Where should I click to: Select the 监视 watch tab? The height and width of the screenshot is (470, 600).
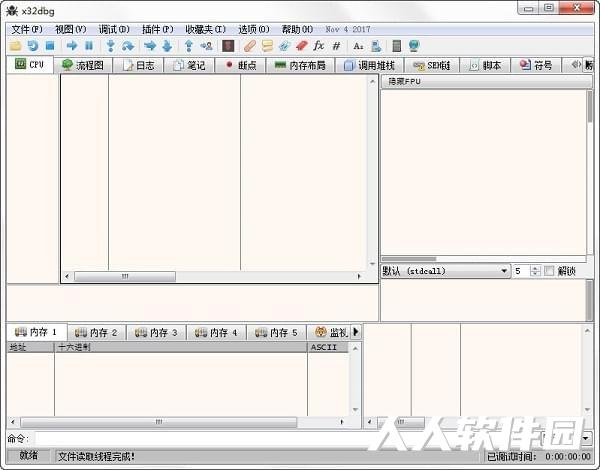[330, 333]
